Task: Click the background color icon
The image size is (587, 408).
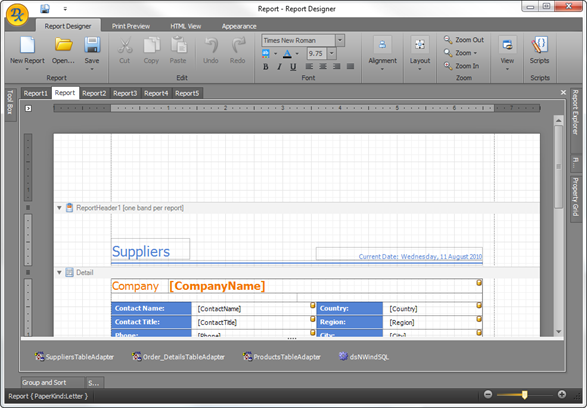Action: tap(266, 54)
